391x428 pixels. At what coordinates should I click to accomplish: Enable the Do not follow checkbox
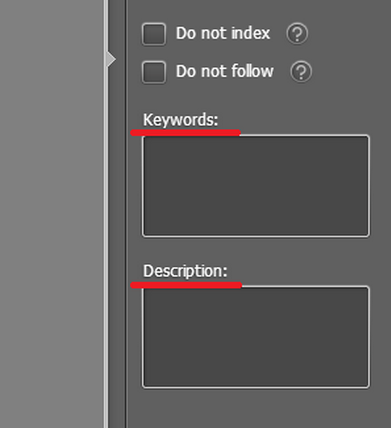[x=154, y=72]
